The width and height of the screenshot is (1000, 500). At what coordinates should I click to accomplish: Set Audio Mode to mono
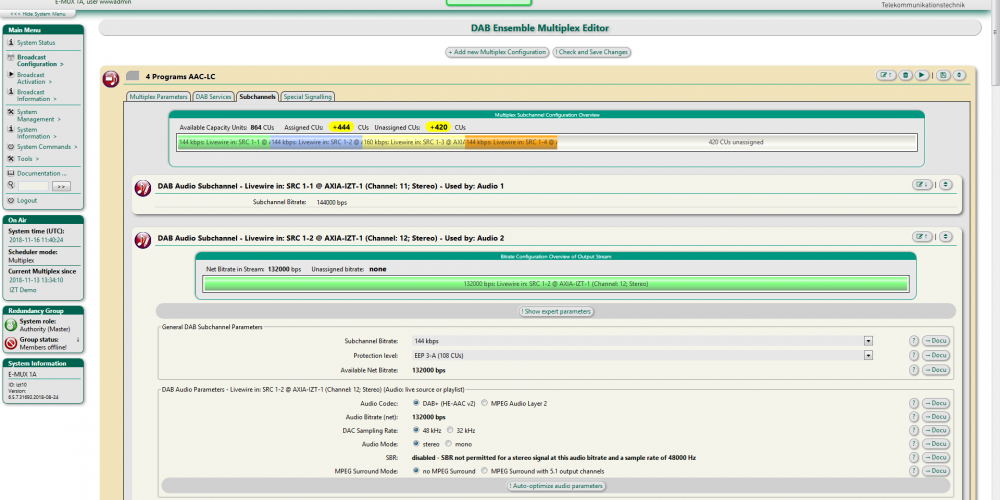point(449,443)
